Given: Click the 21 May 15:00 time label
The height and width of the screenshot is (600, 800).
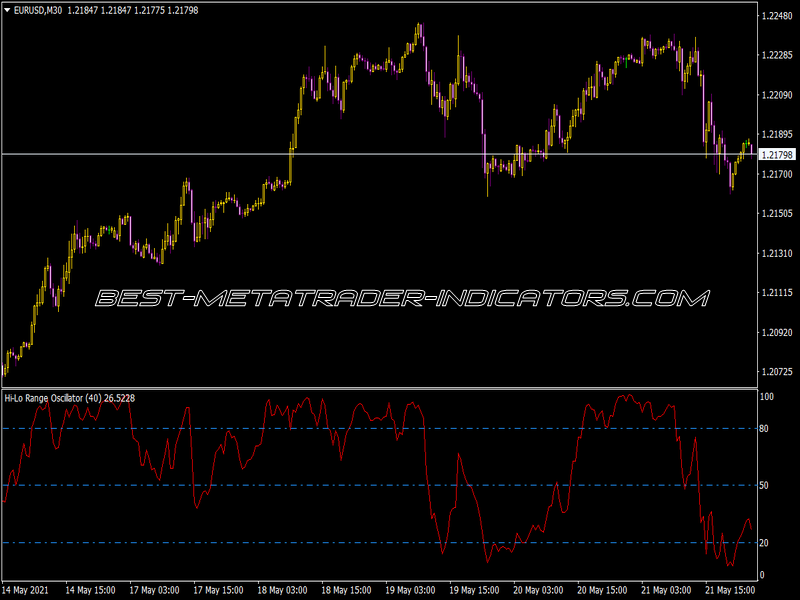Looking at the screenshot, I should (x=731, y=590).
